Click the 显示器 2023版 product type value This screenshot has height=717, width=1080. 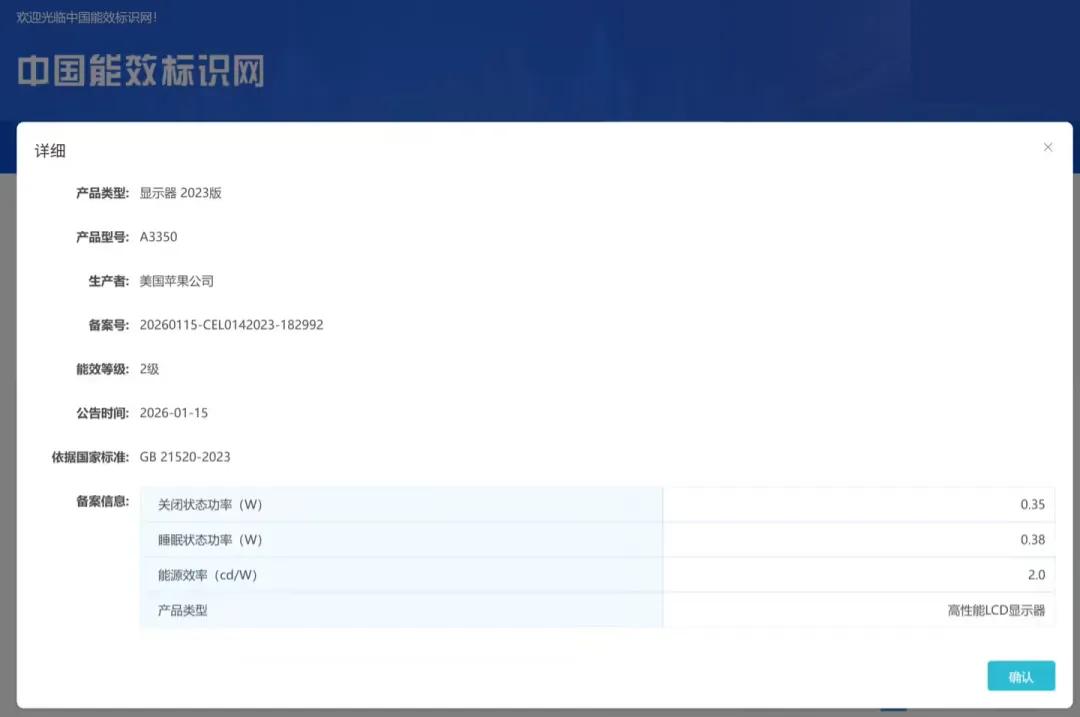pos(180,193)
